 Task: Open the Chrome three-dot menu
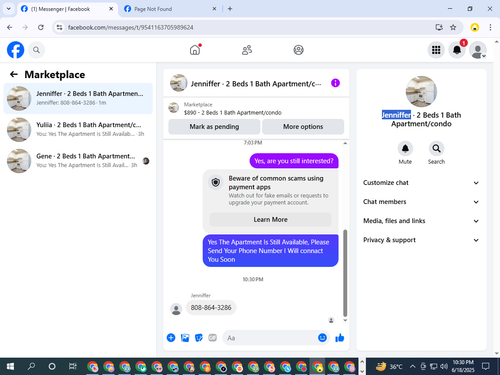click(490, 27)
